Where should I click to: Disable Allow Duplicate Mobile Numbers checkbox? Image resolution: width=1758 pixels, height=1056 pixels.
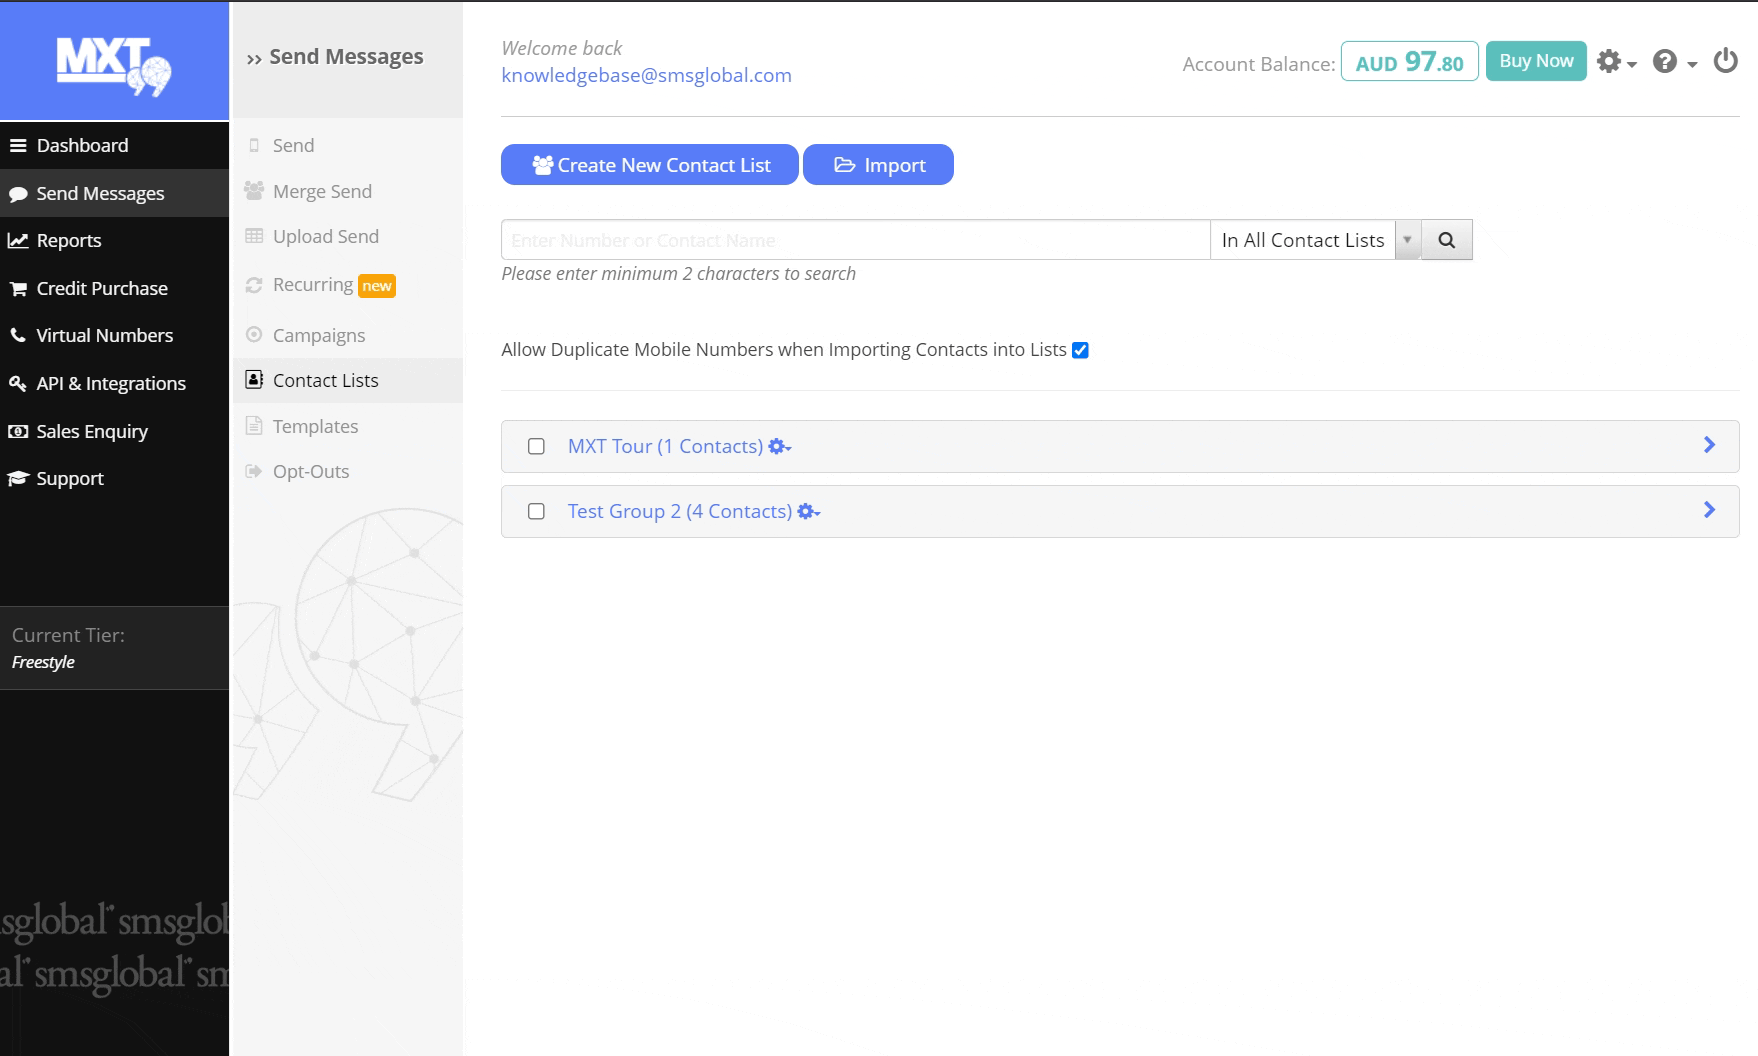click(x=1080, y=350)
